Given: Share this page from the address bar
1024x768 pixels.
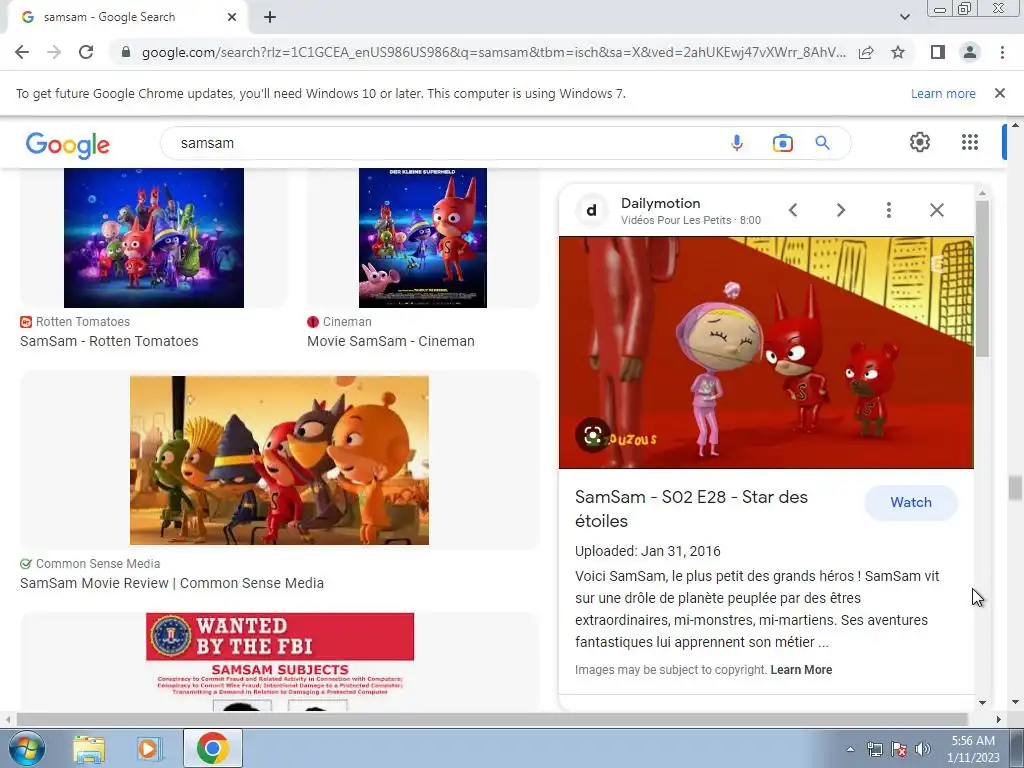Looking at the screenshot, I should click(866, 52).
